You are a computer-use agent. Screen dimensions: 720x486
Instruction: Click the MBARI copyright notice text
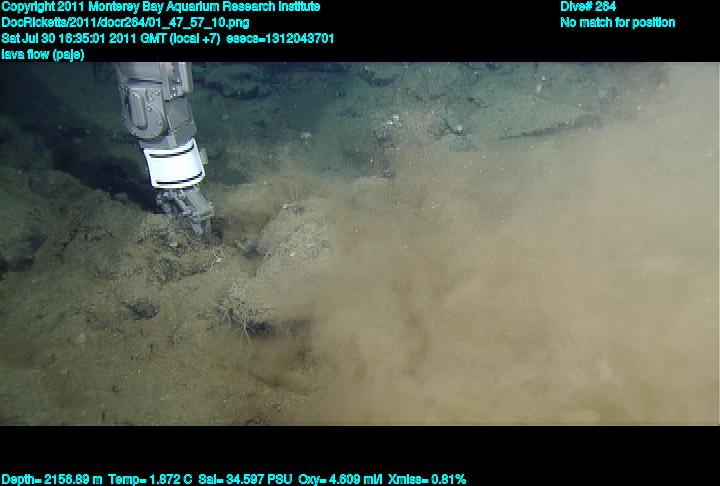(x=160, y=7)
